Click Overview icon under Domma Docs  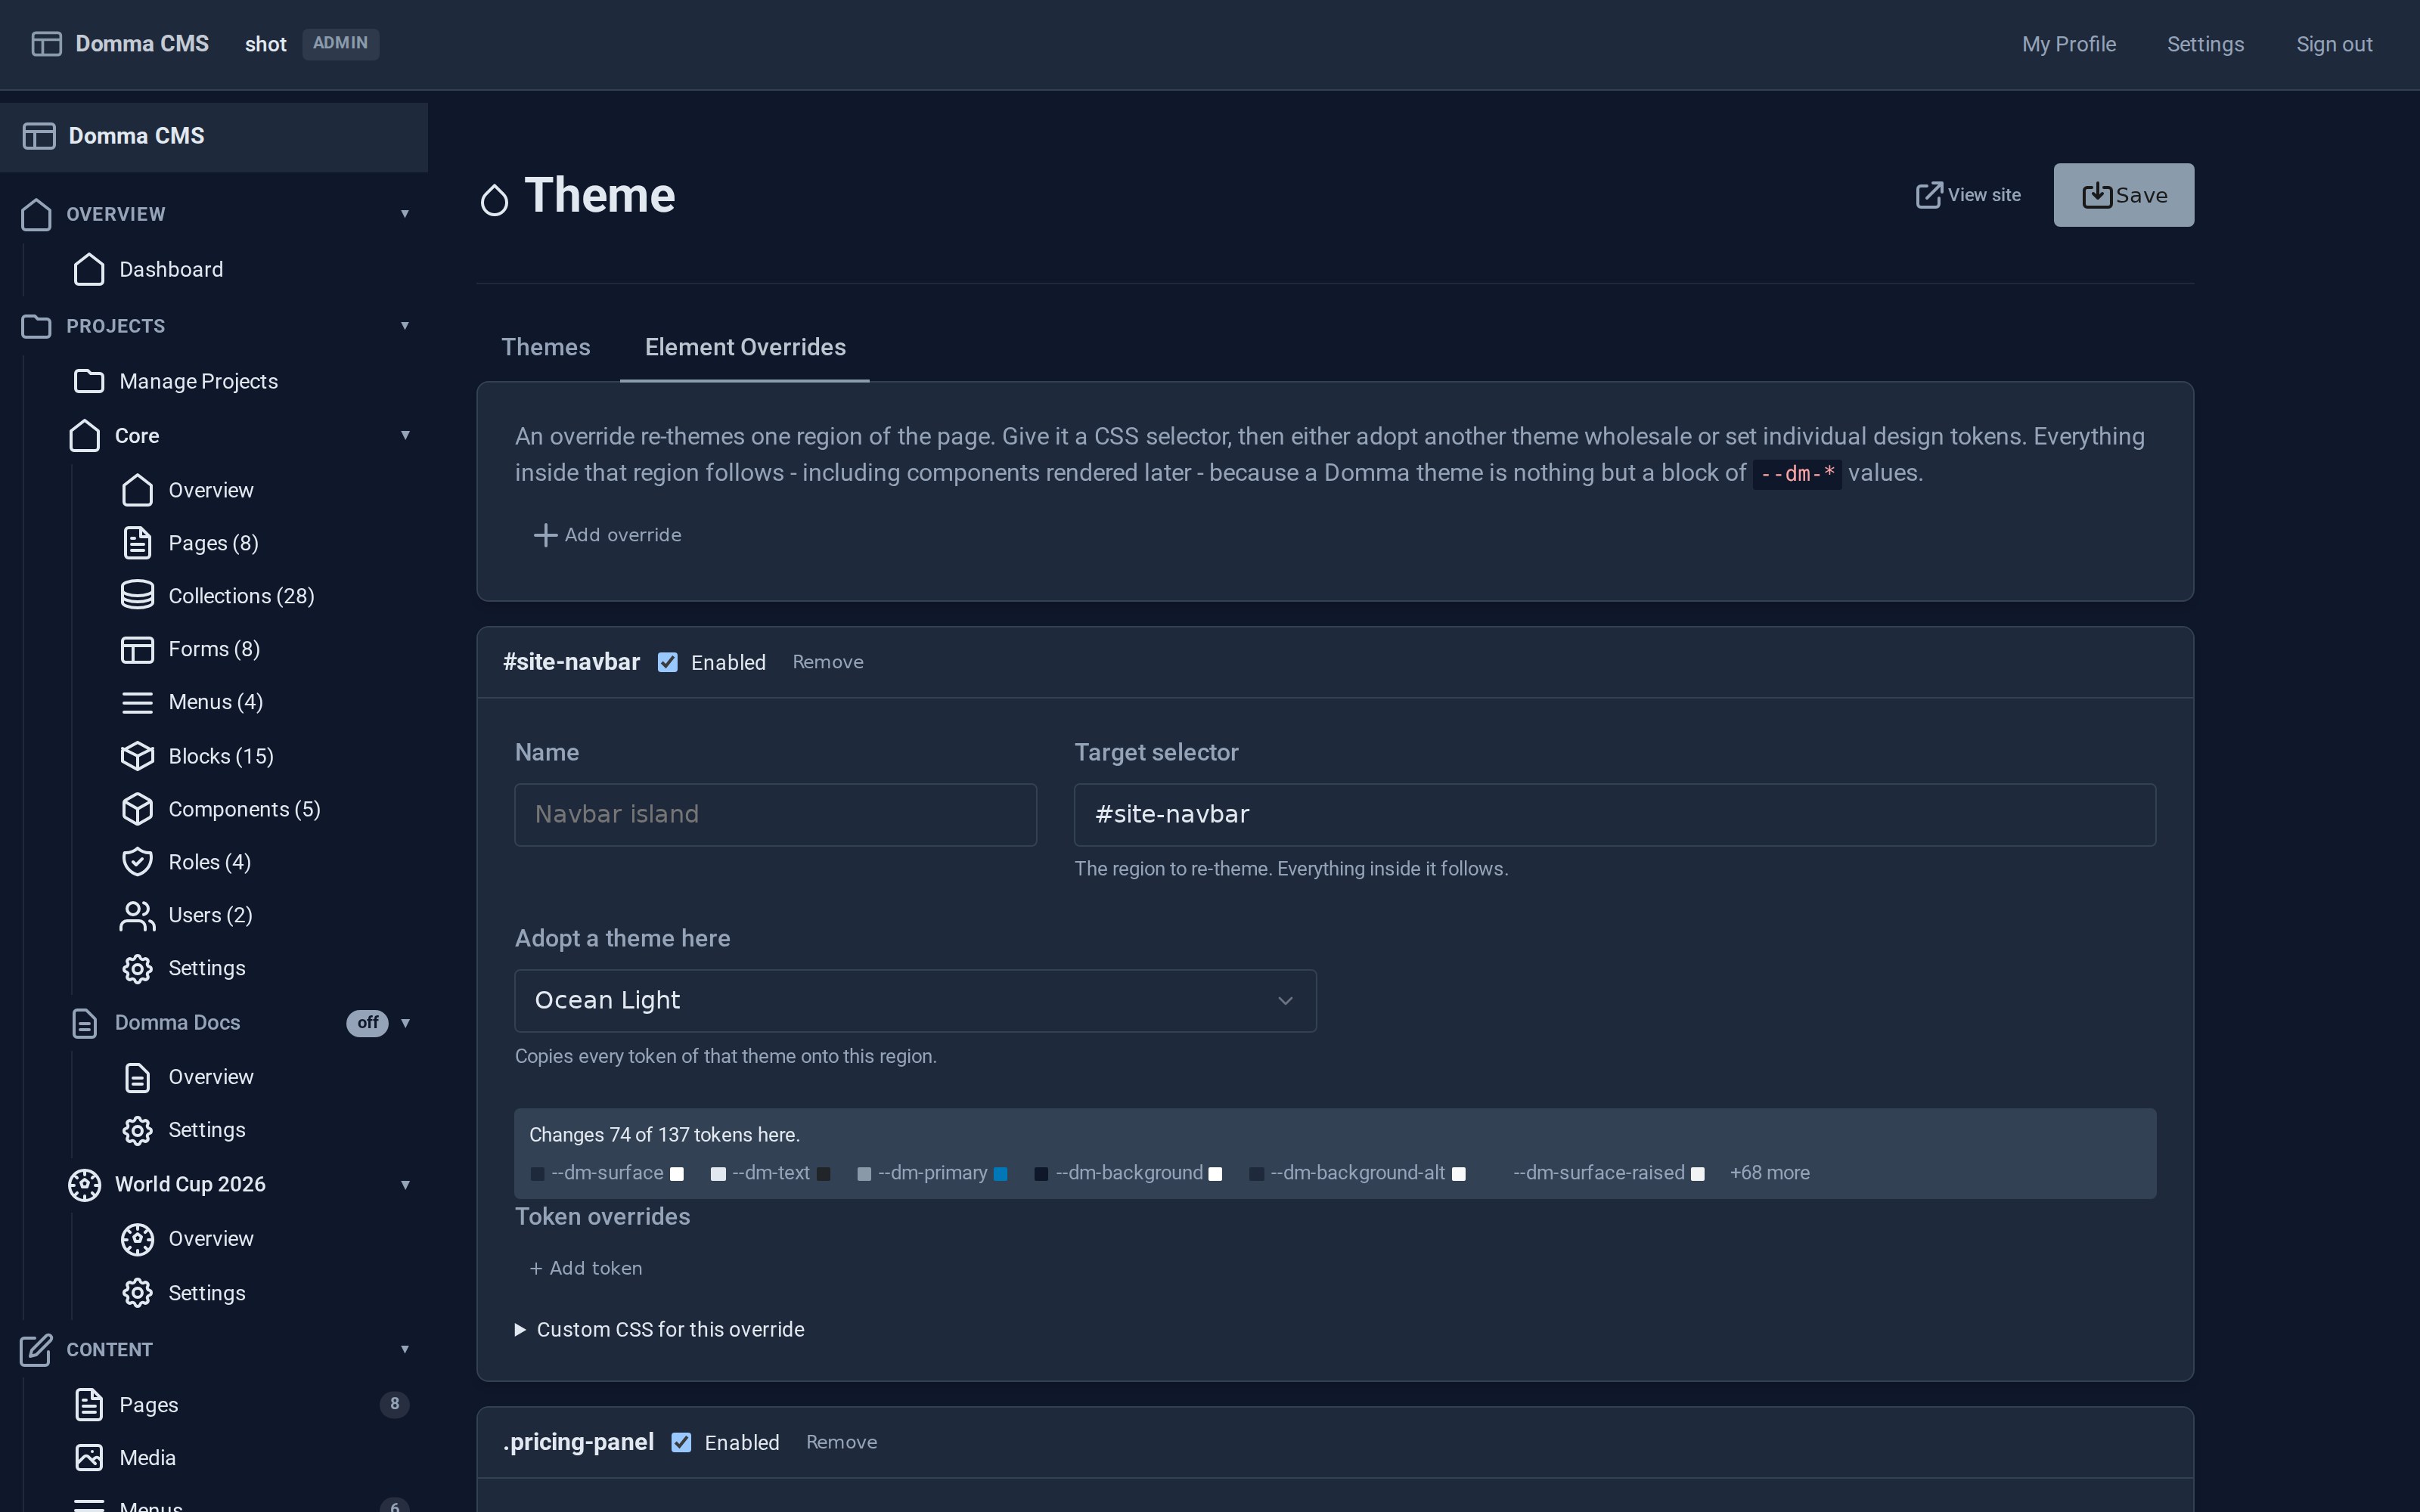click(137, 1077)
